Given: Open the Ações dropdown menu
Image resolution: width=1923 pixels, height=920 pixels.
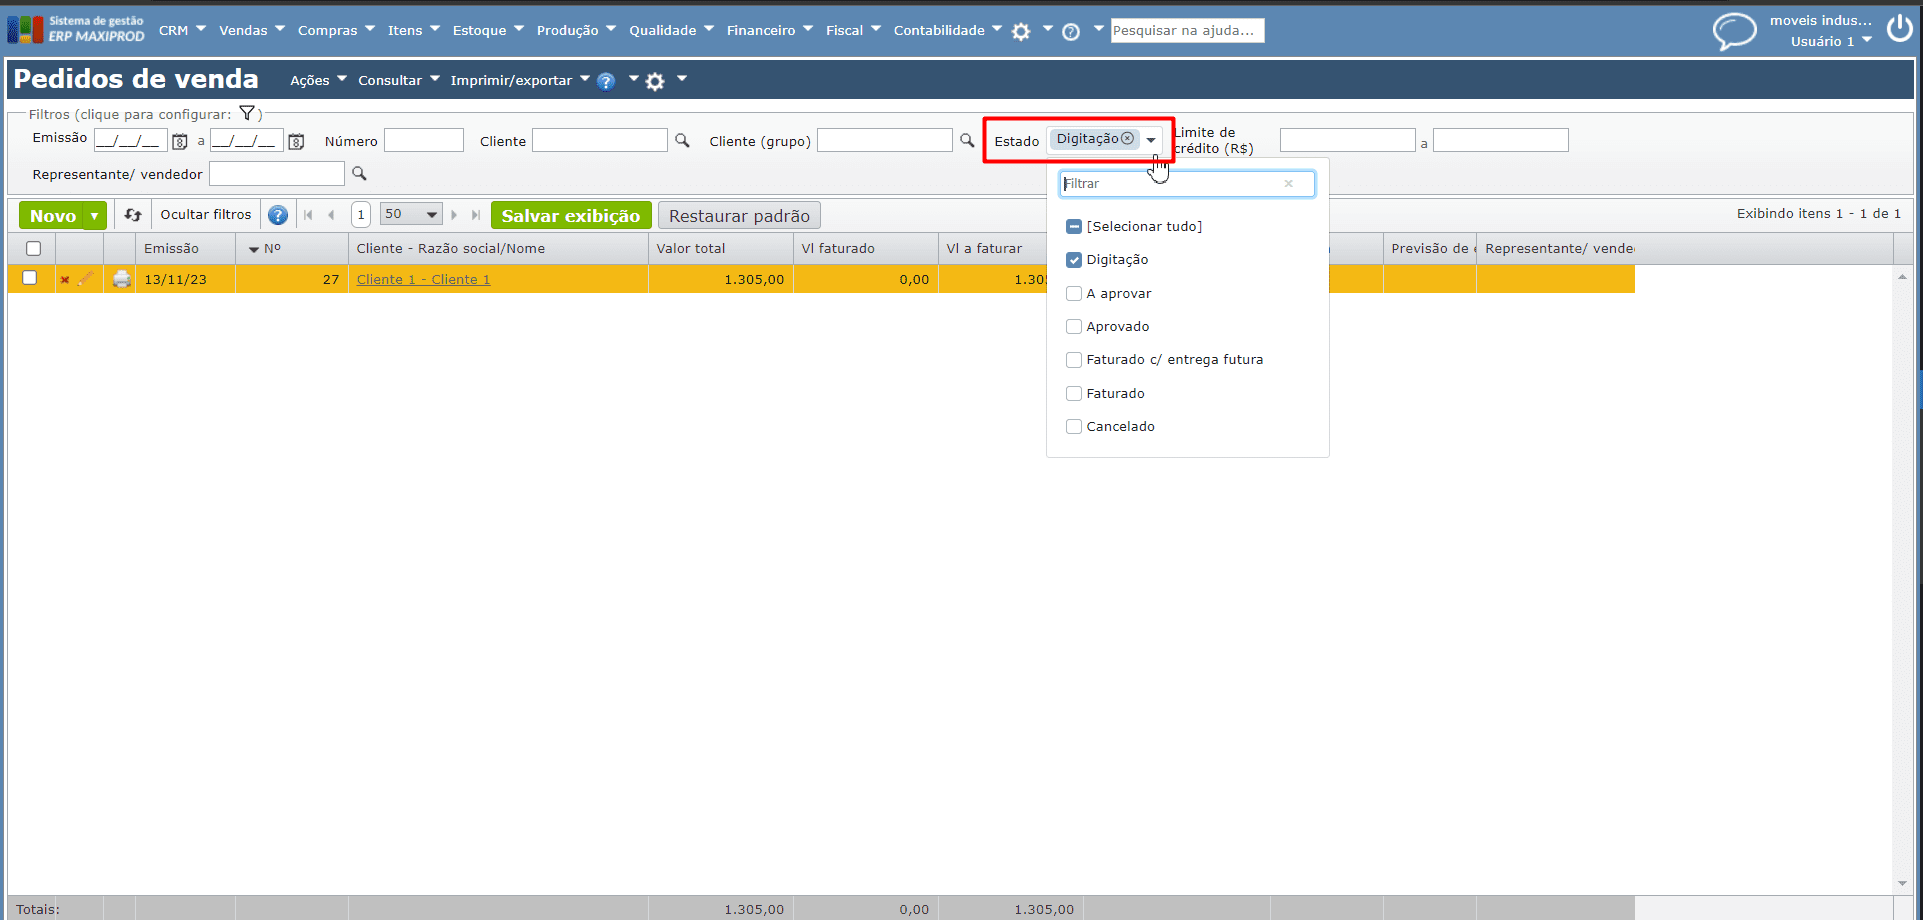Looking at the screenshot, I should pos(318,80).
